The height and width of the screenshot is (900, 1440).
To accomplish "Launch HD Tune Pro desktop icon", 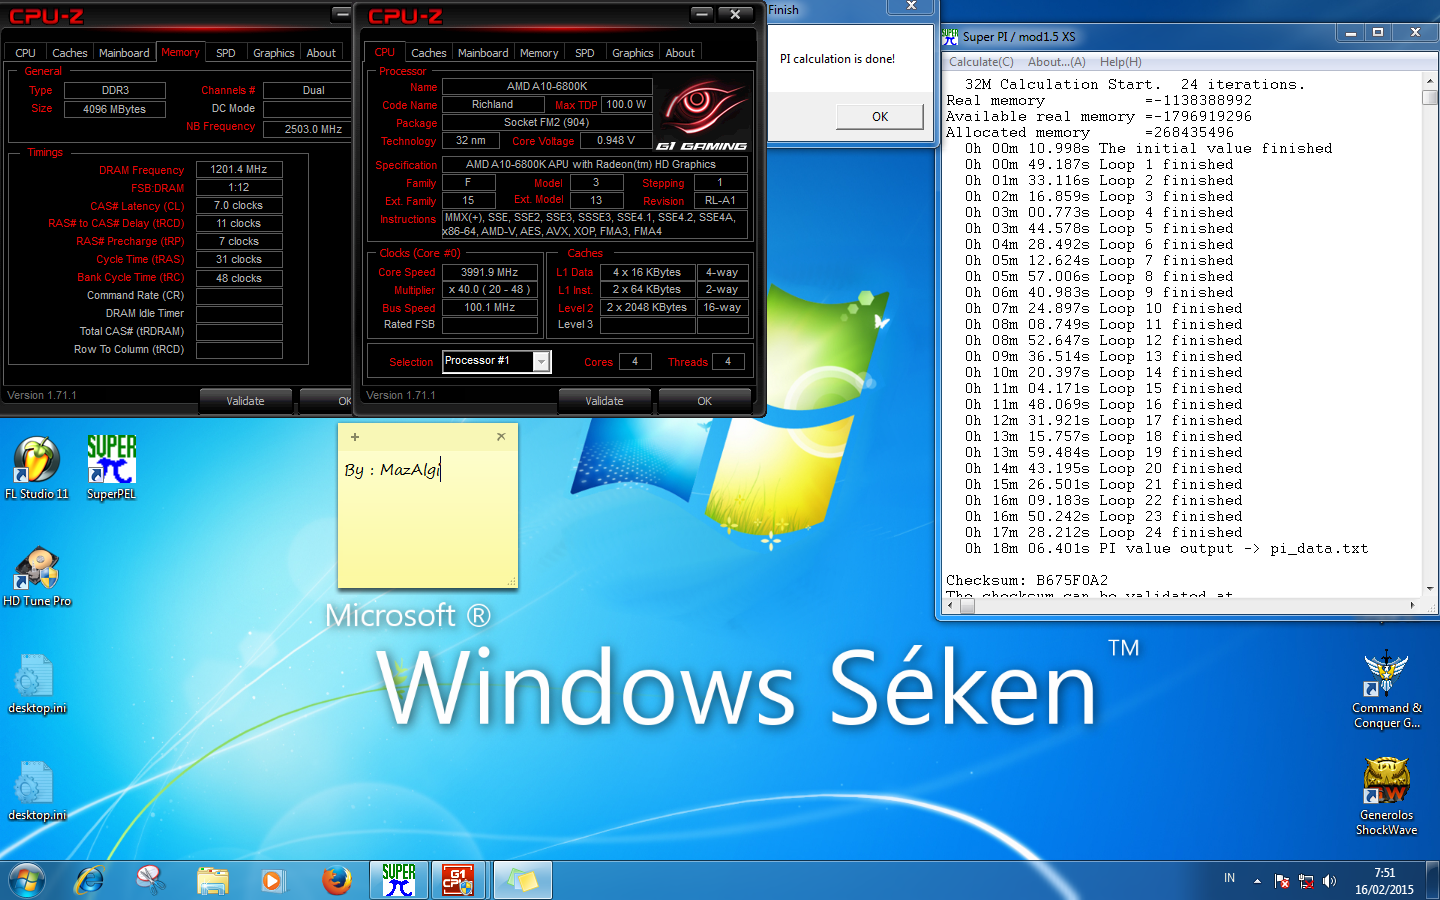I will coord(37,576).
